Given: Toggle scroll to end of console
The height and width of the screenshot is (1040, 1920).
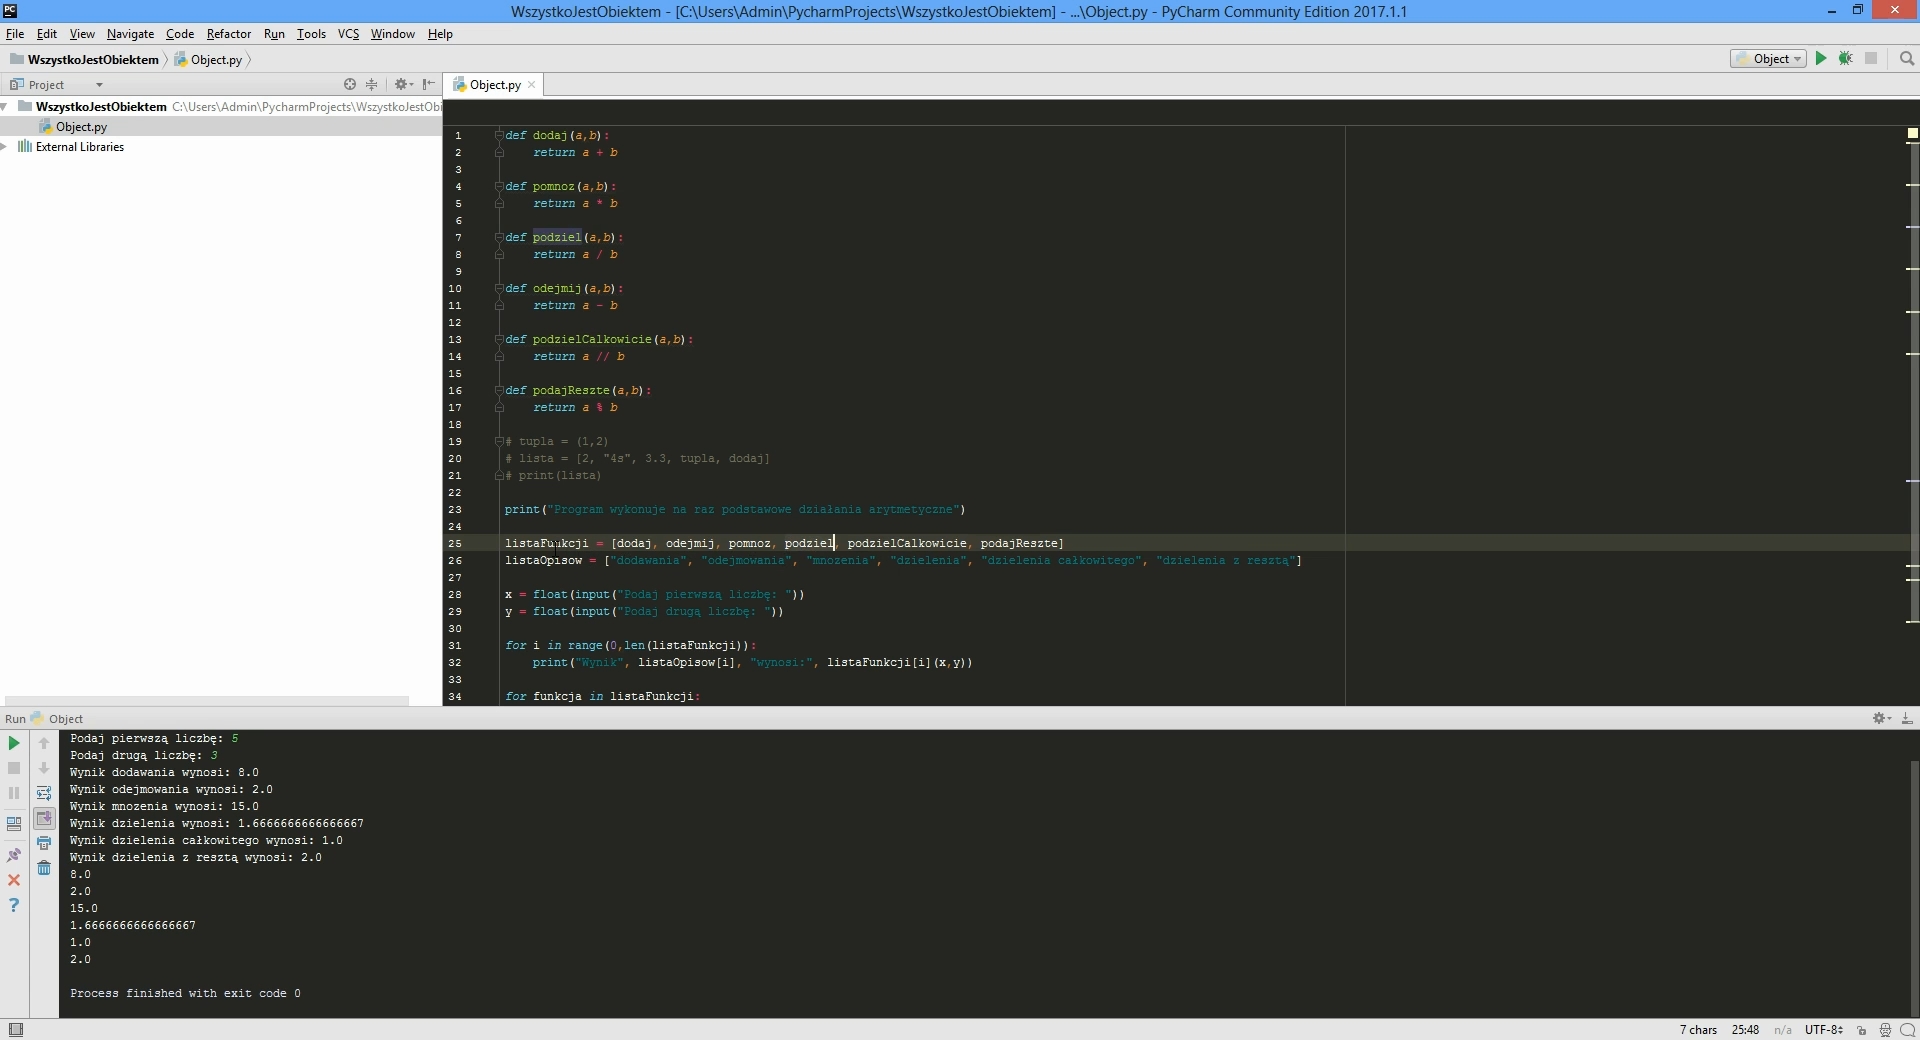Looking at the screenshot, I should click(44, 818).
